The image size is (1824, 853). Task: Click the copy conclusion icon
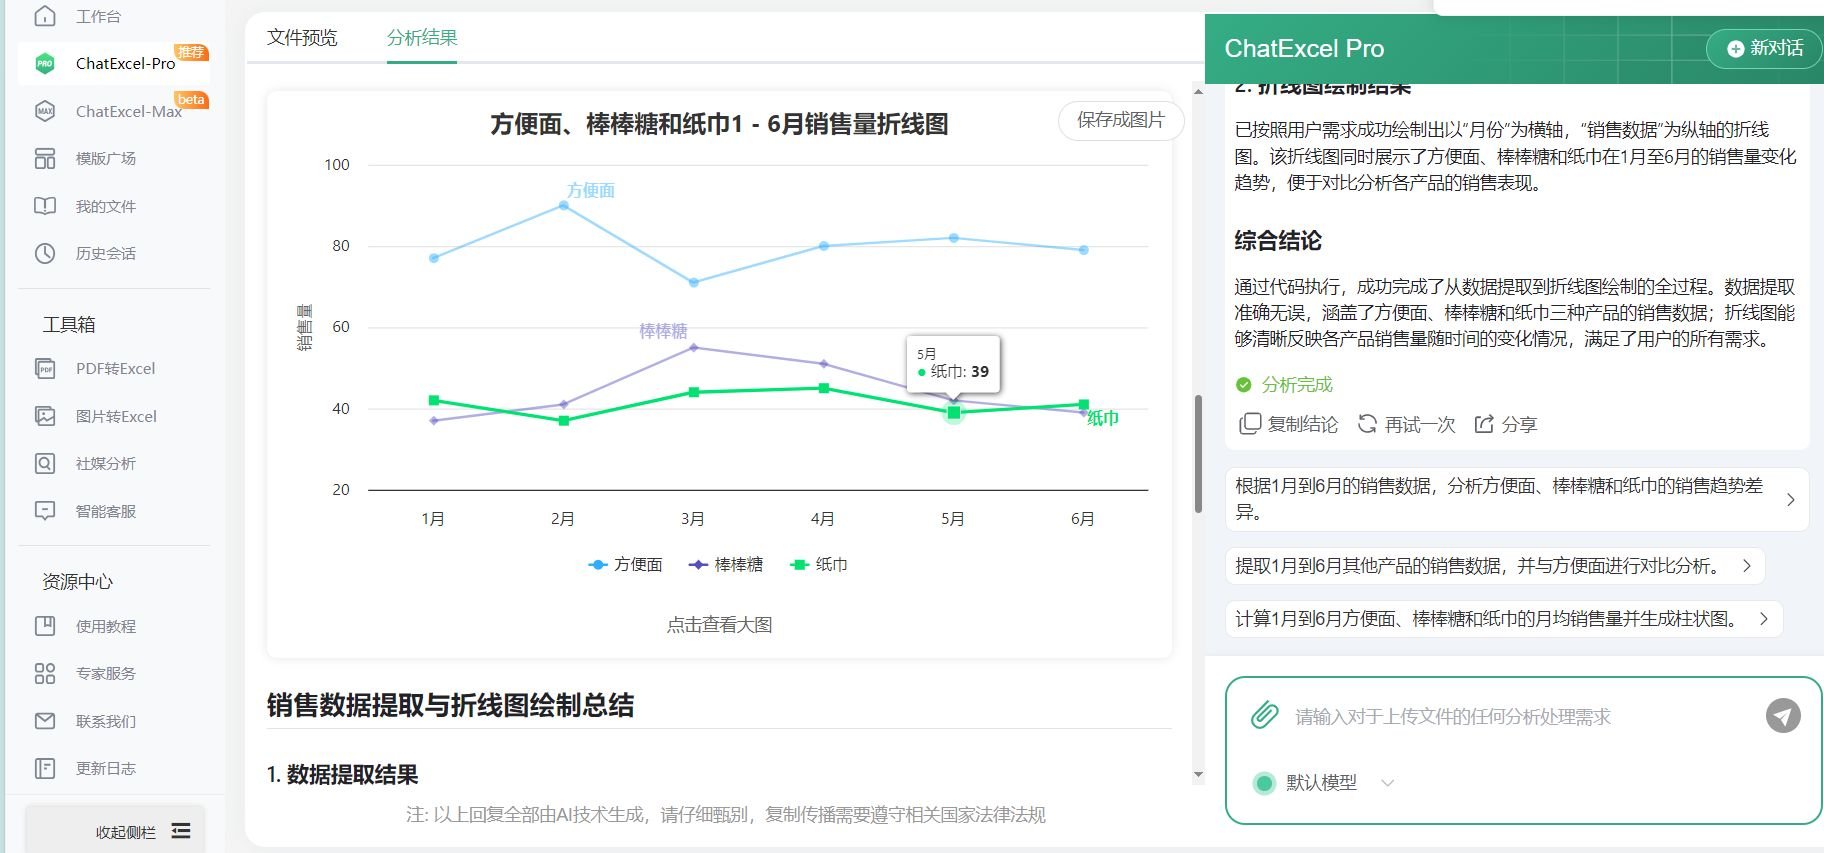coord(1249,424)
